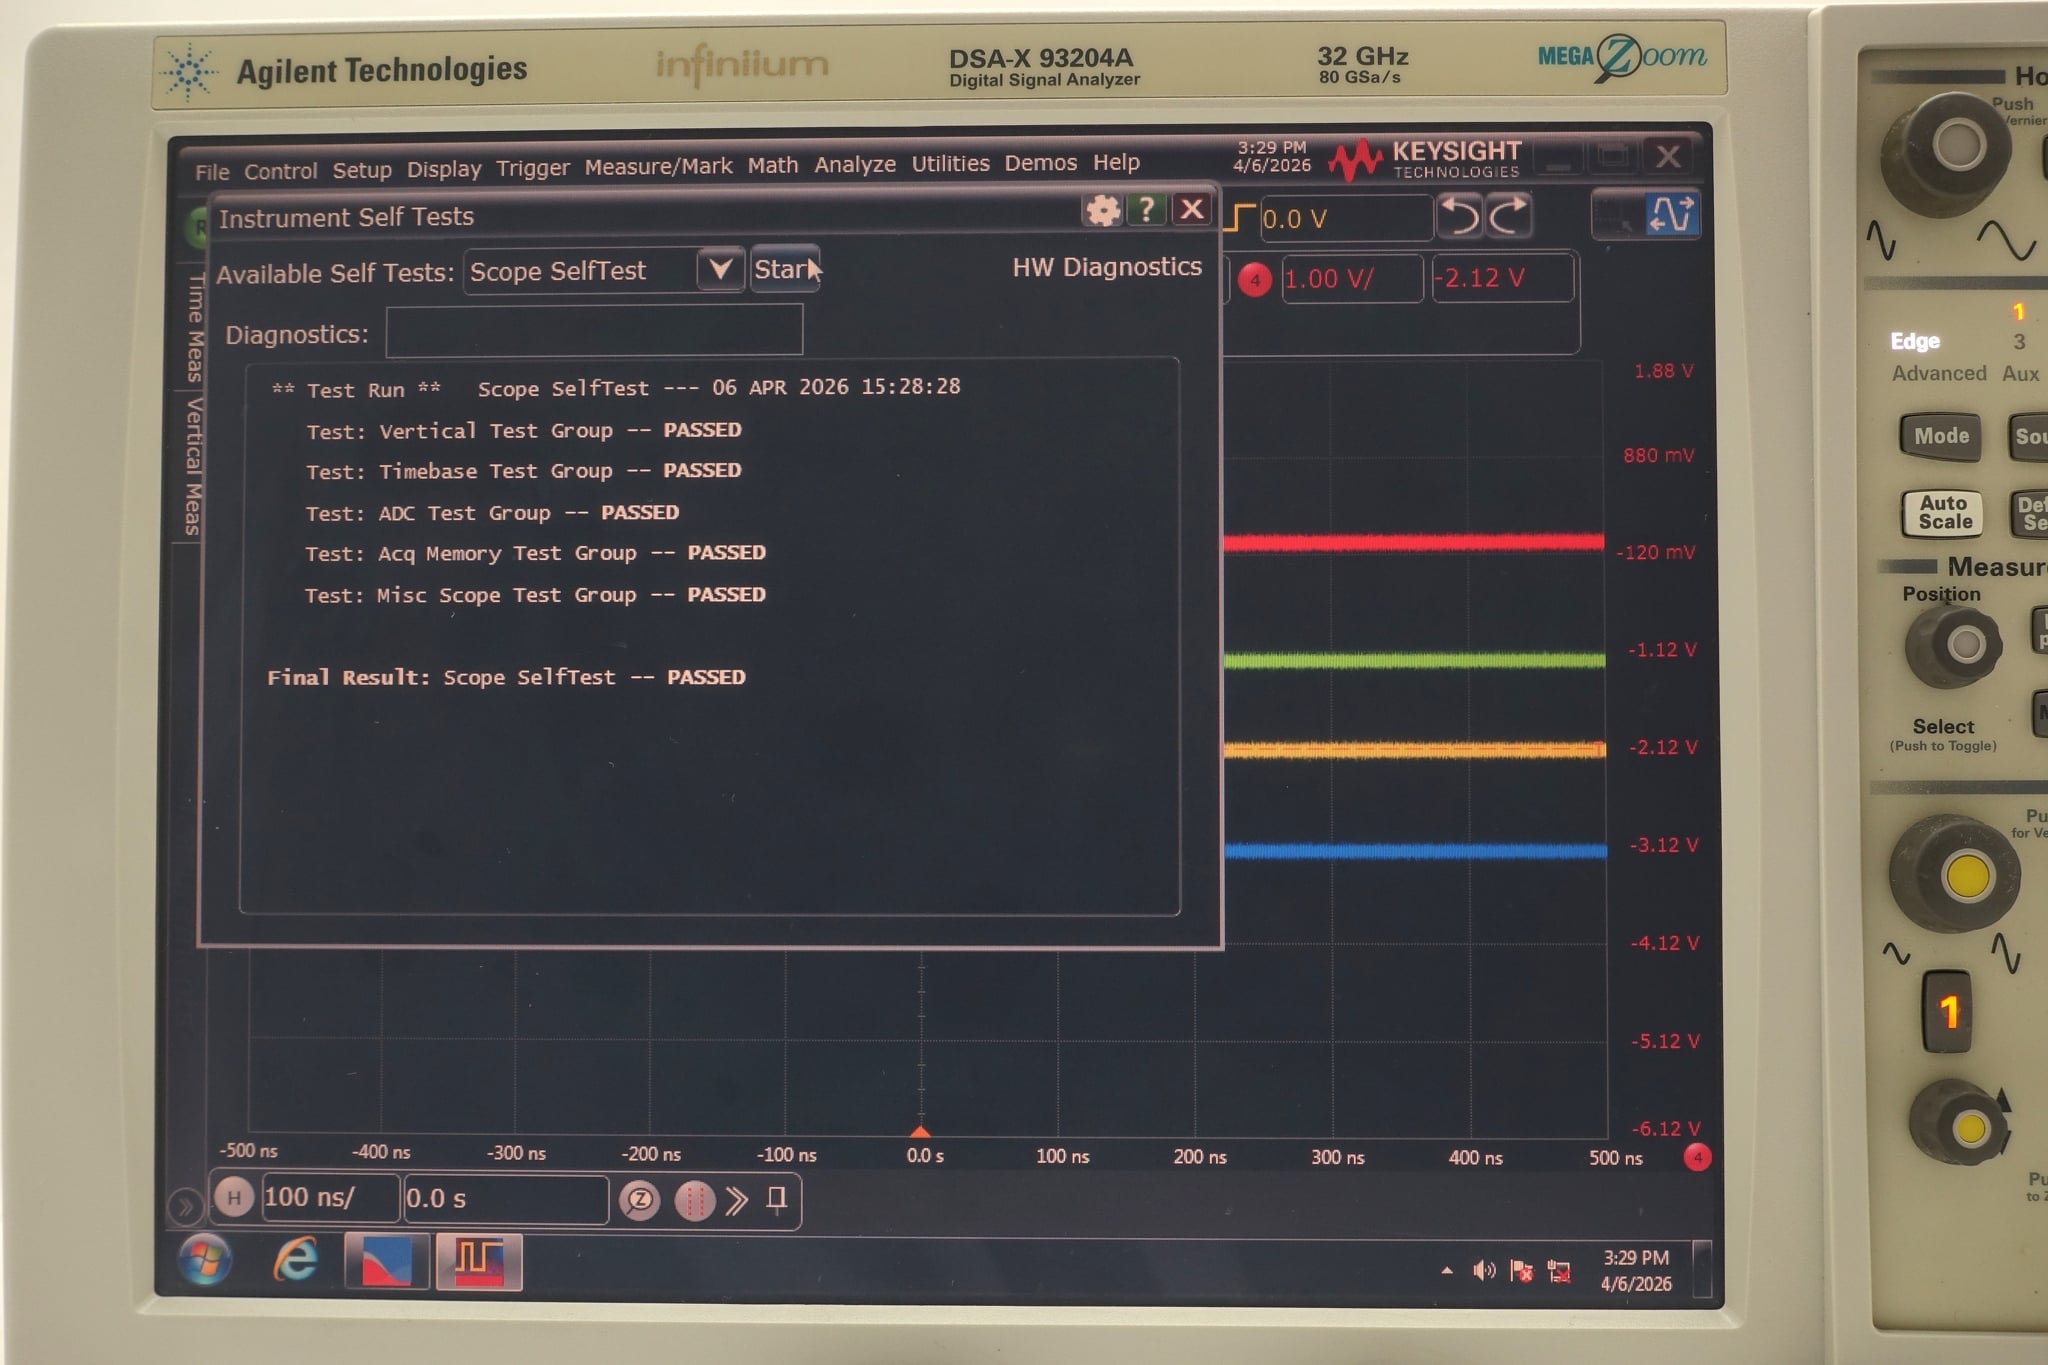This screenshot has height=1365, width=2048.
Task: Click the rising edge trigger slope icon
Action: click(x=1240, y=218)
